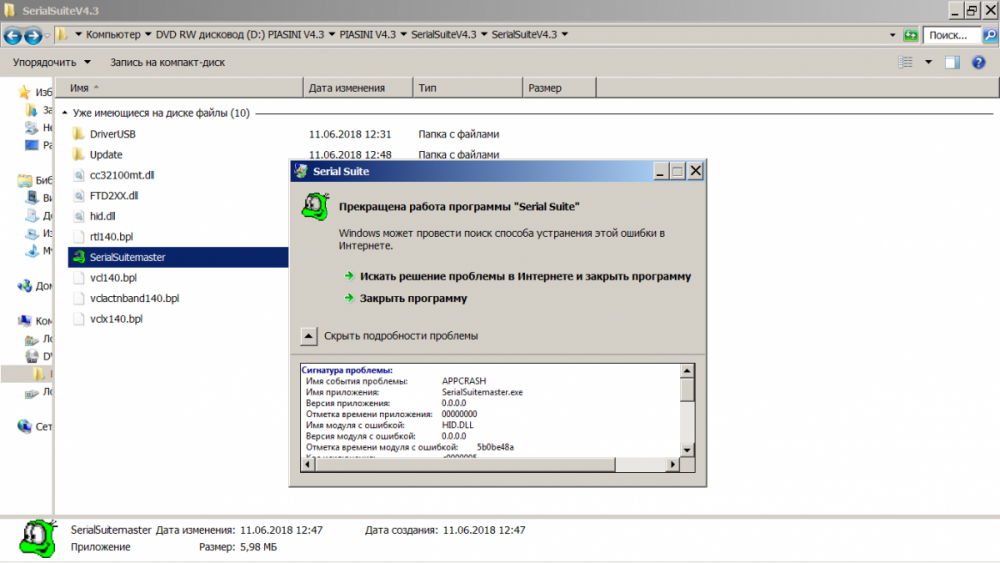
Task: Click APPCRASH value in problem signature
Action: coord(464,381)
